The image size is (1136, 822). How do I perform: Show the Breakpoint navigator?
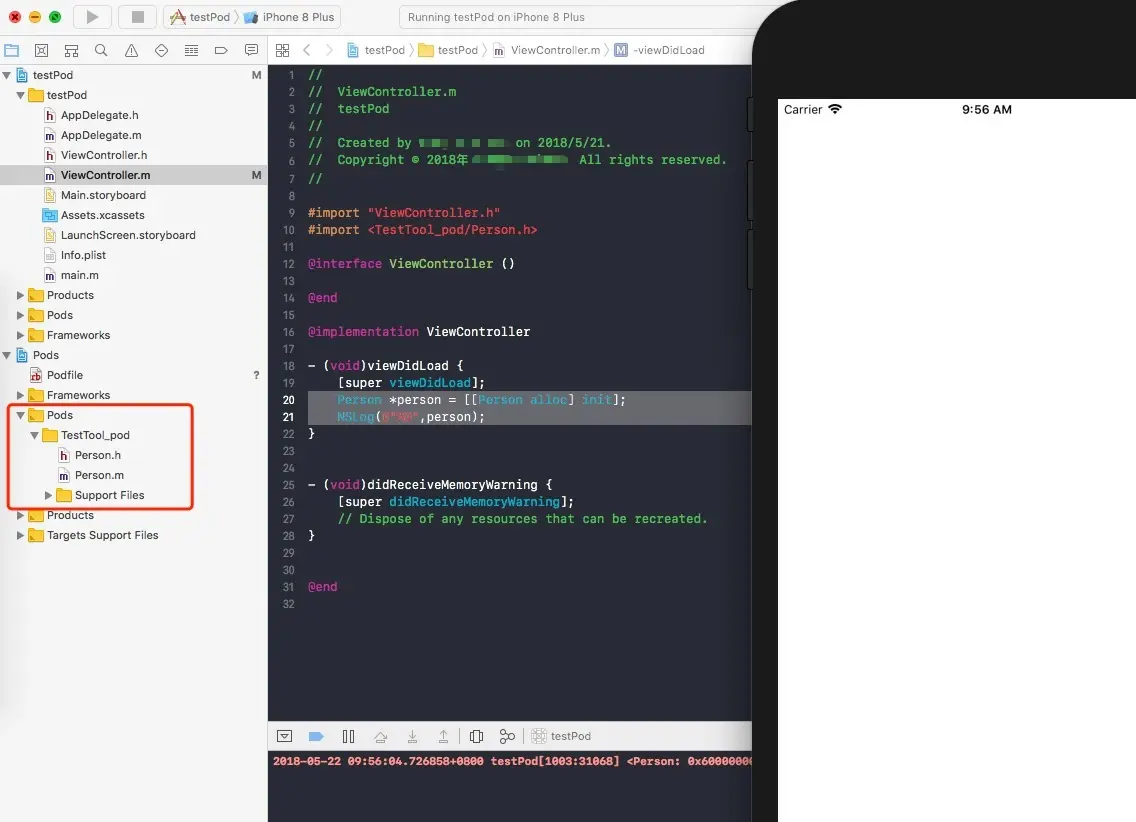(x=221, y=50)
